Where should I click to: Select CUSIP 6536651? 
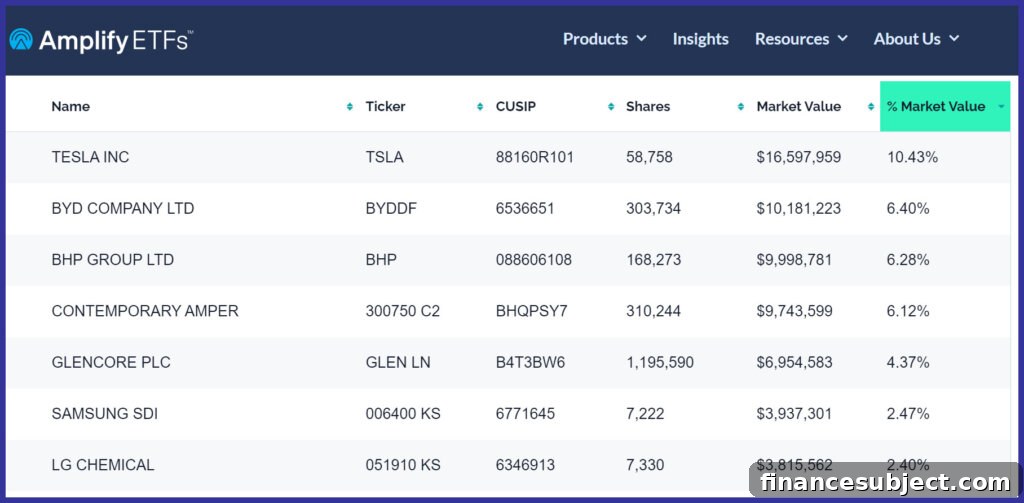pyautogui.click(x=525, y=209)
